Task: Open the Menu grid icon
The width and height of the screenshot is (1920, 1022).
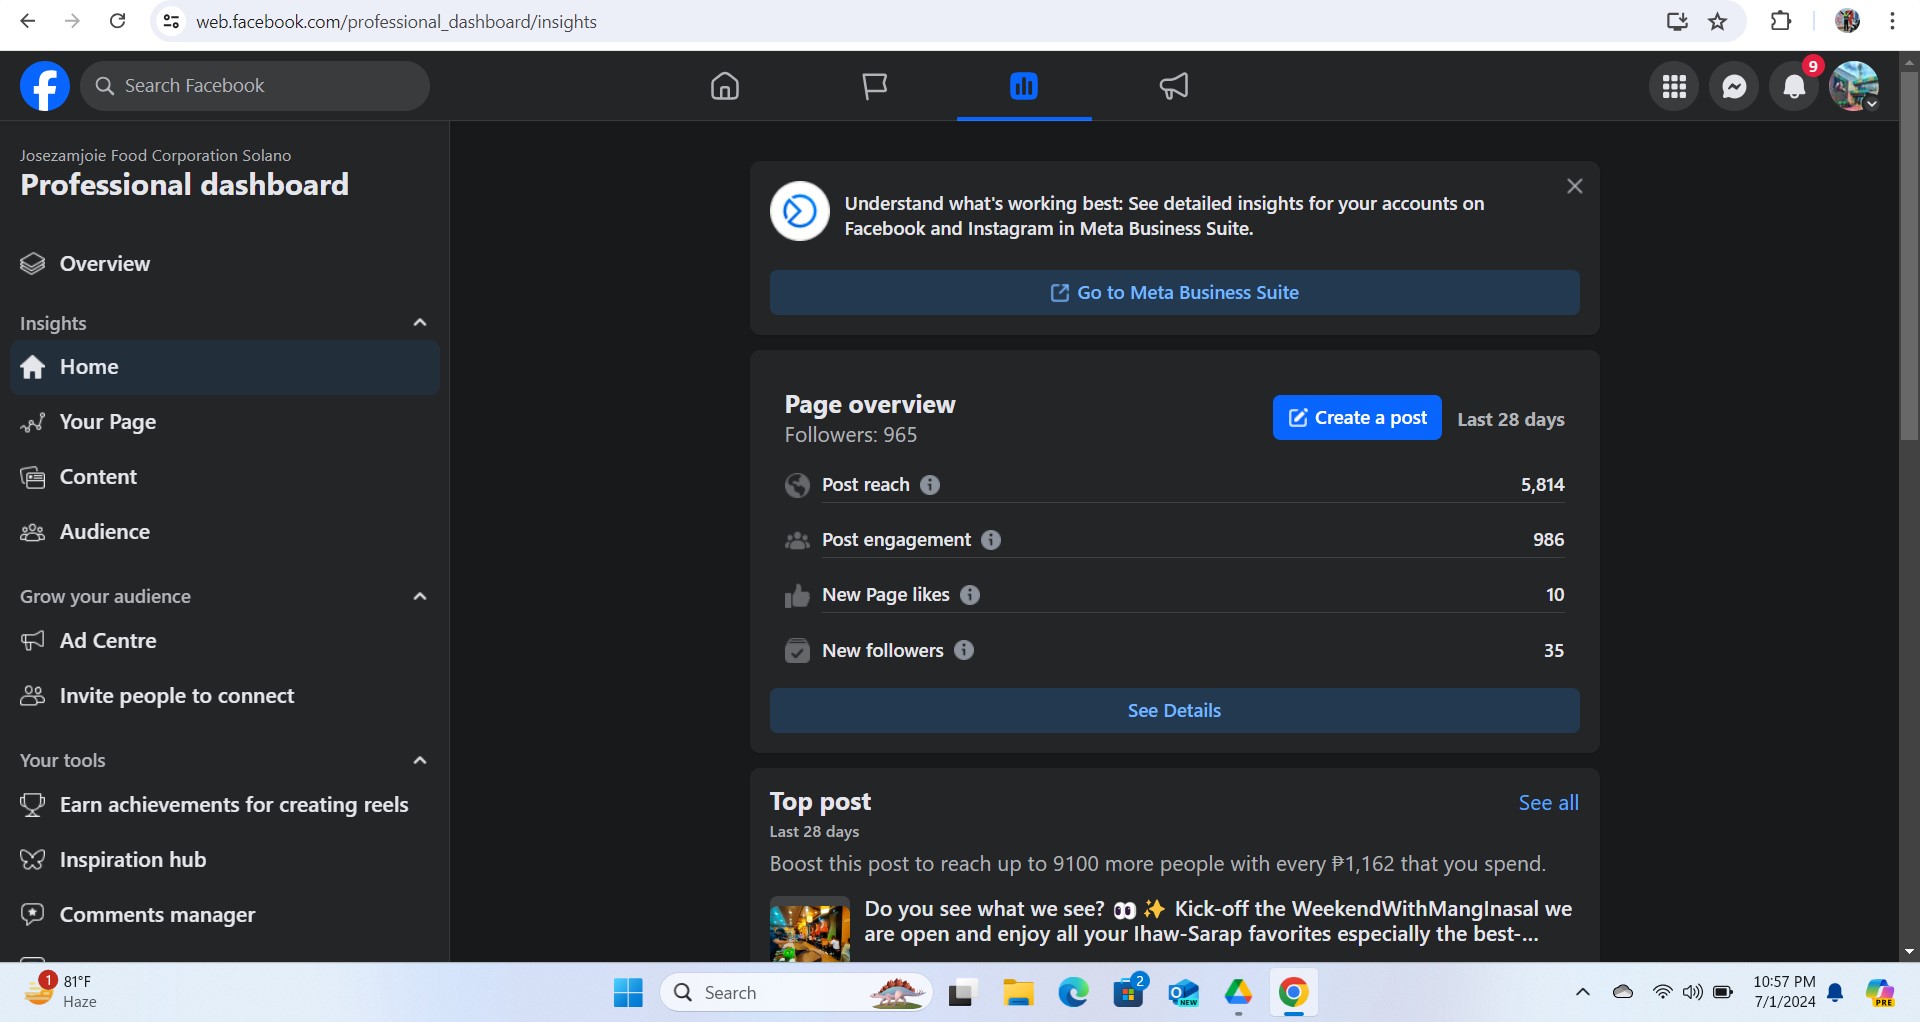Action: pos(1674,87)
